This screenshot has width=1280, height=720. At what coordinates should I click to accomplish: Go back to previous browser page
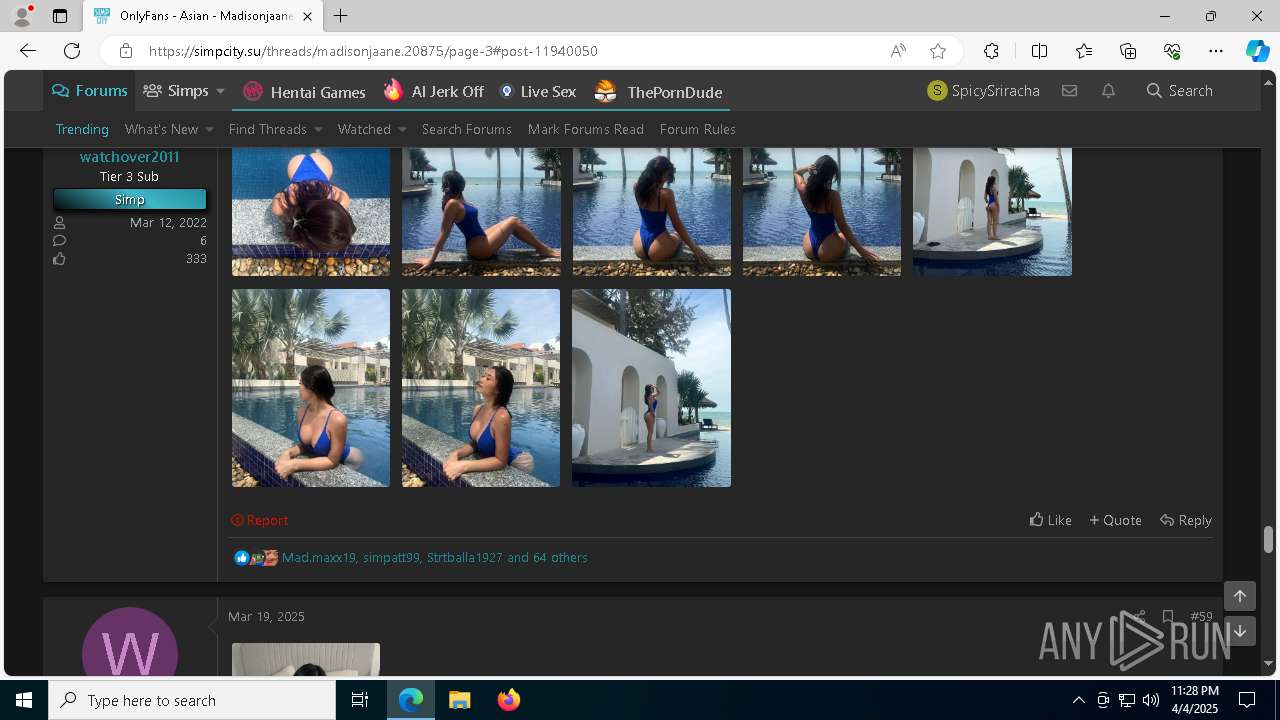click(28, 51)
